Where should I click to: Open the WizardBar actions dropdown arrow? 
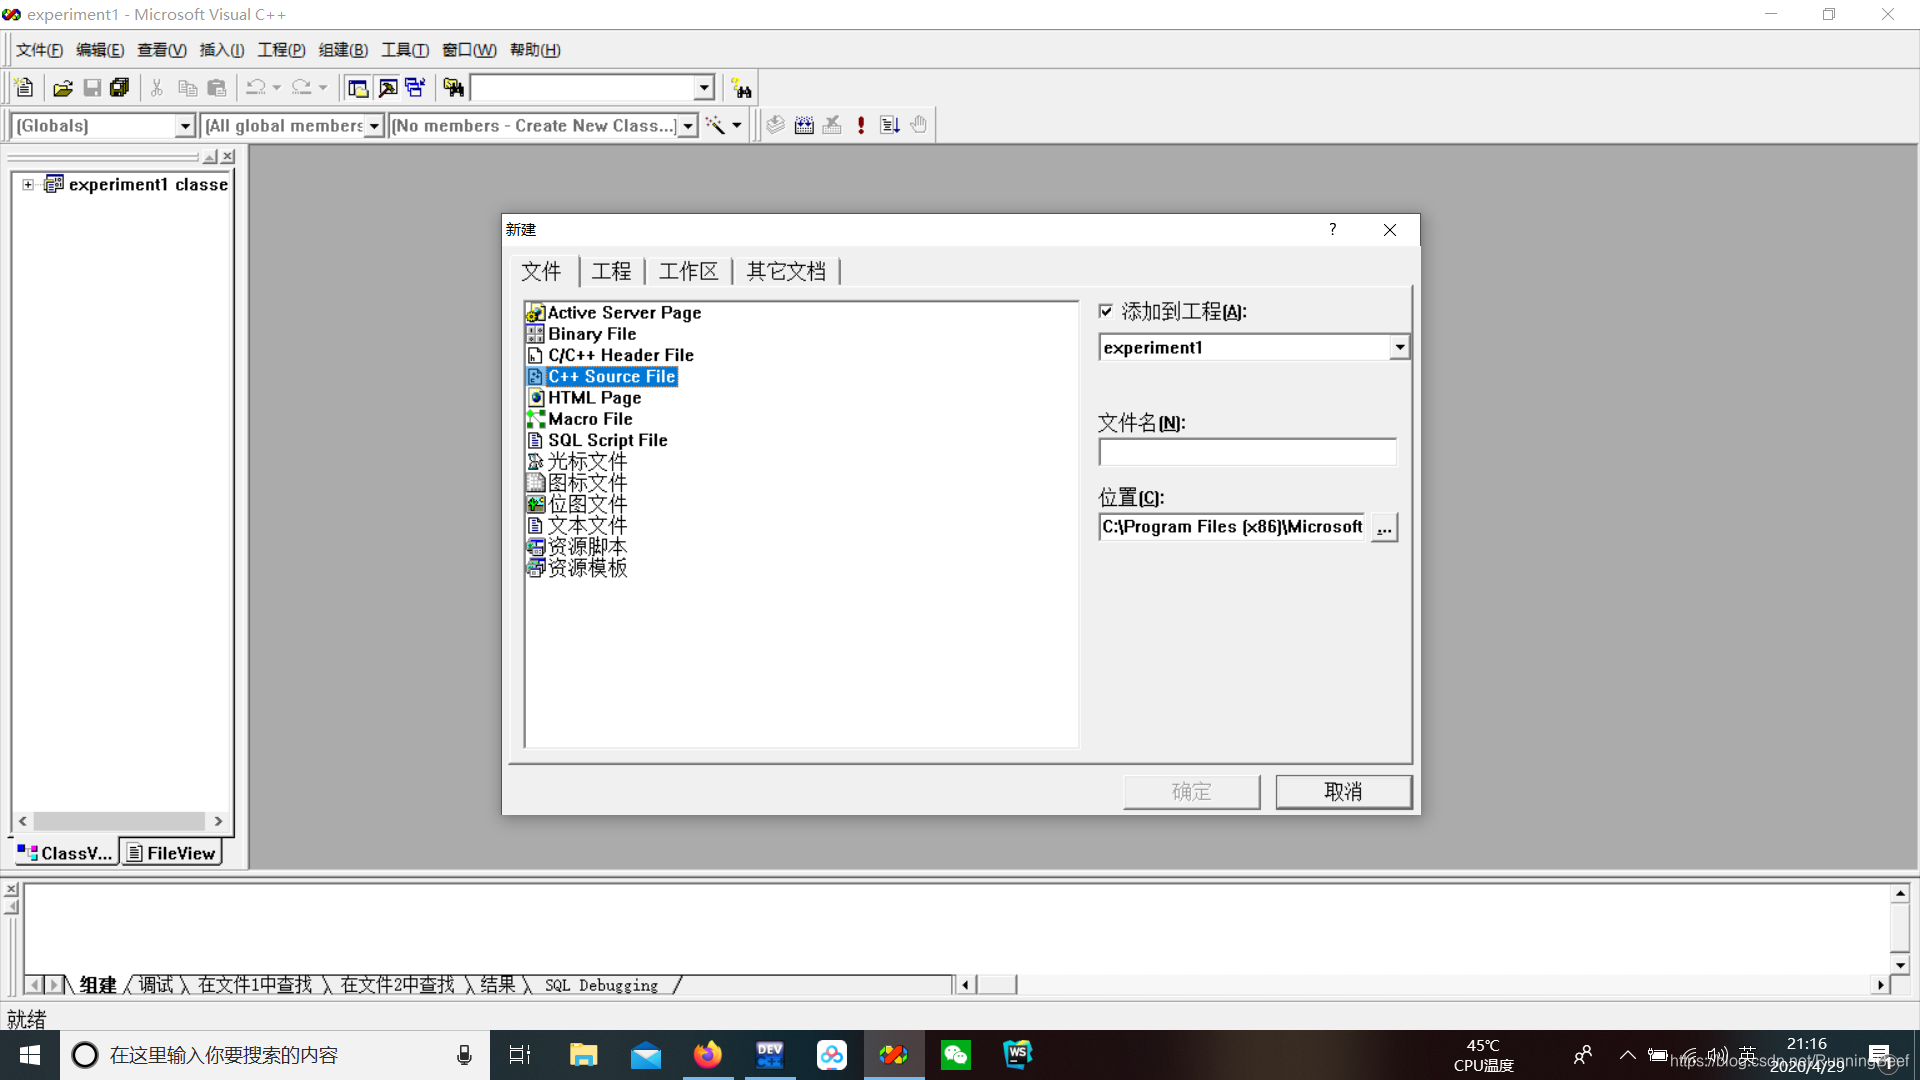[737, 125]
